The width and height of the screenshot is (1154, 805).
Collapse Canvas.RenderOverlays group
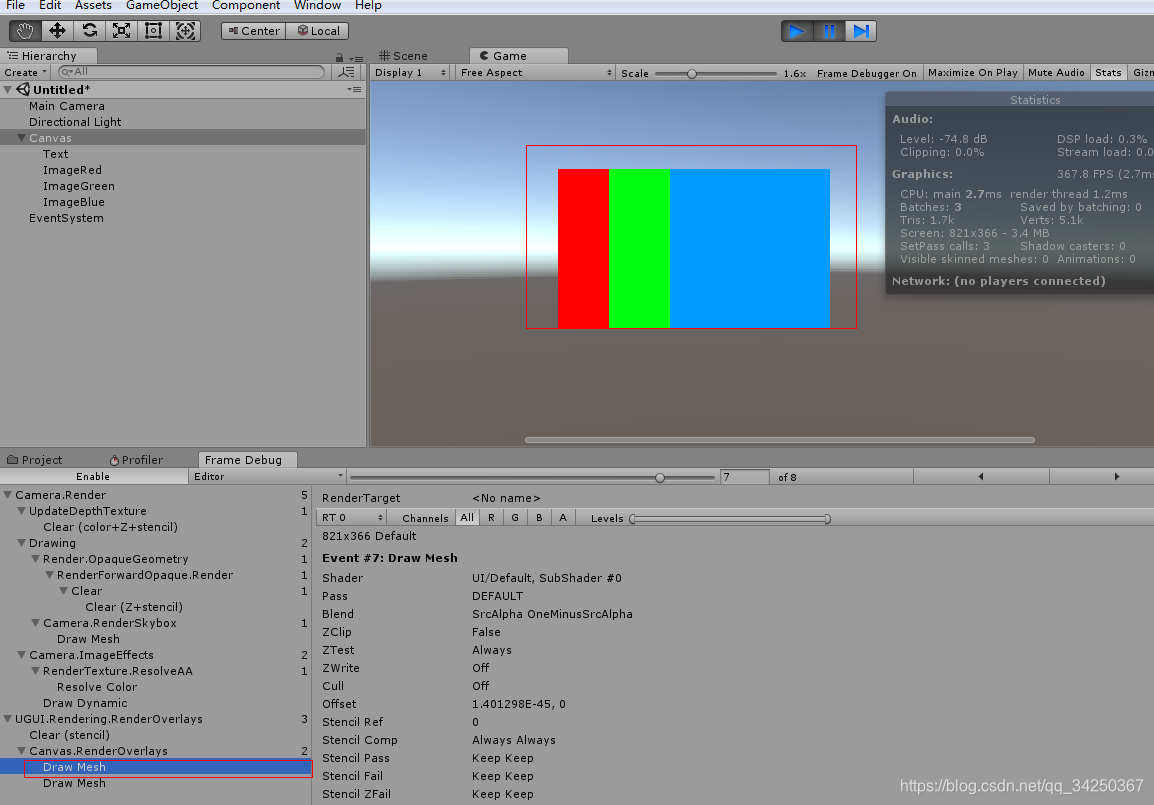point(21,751)
